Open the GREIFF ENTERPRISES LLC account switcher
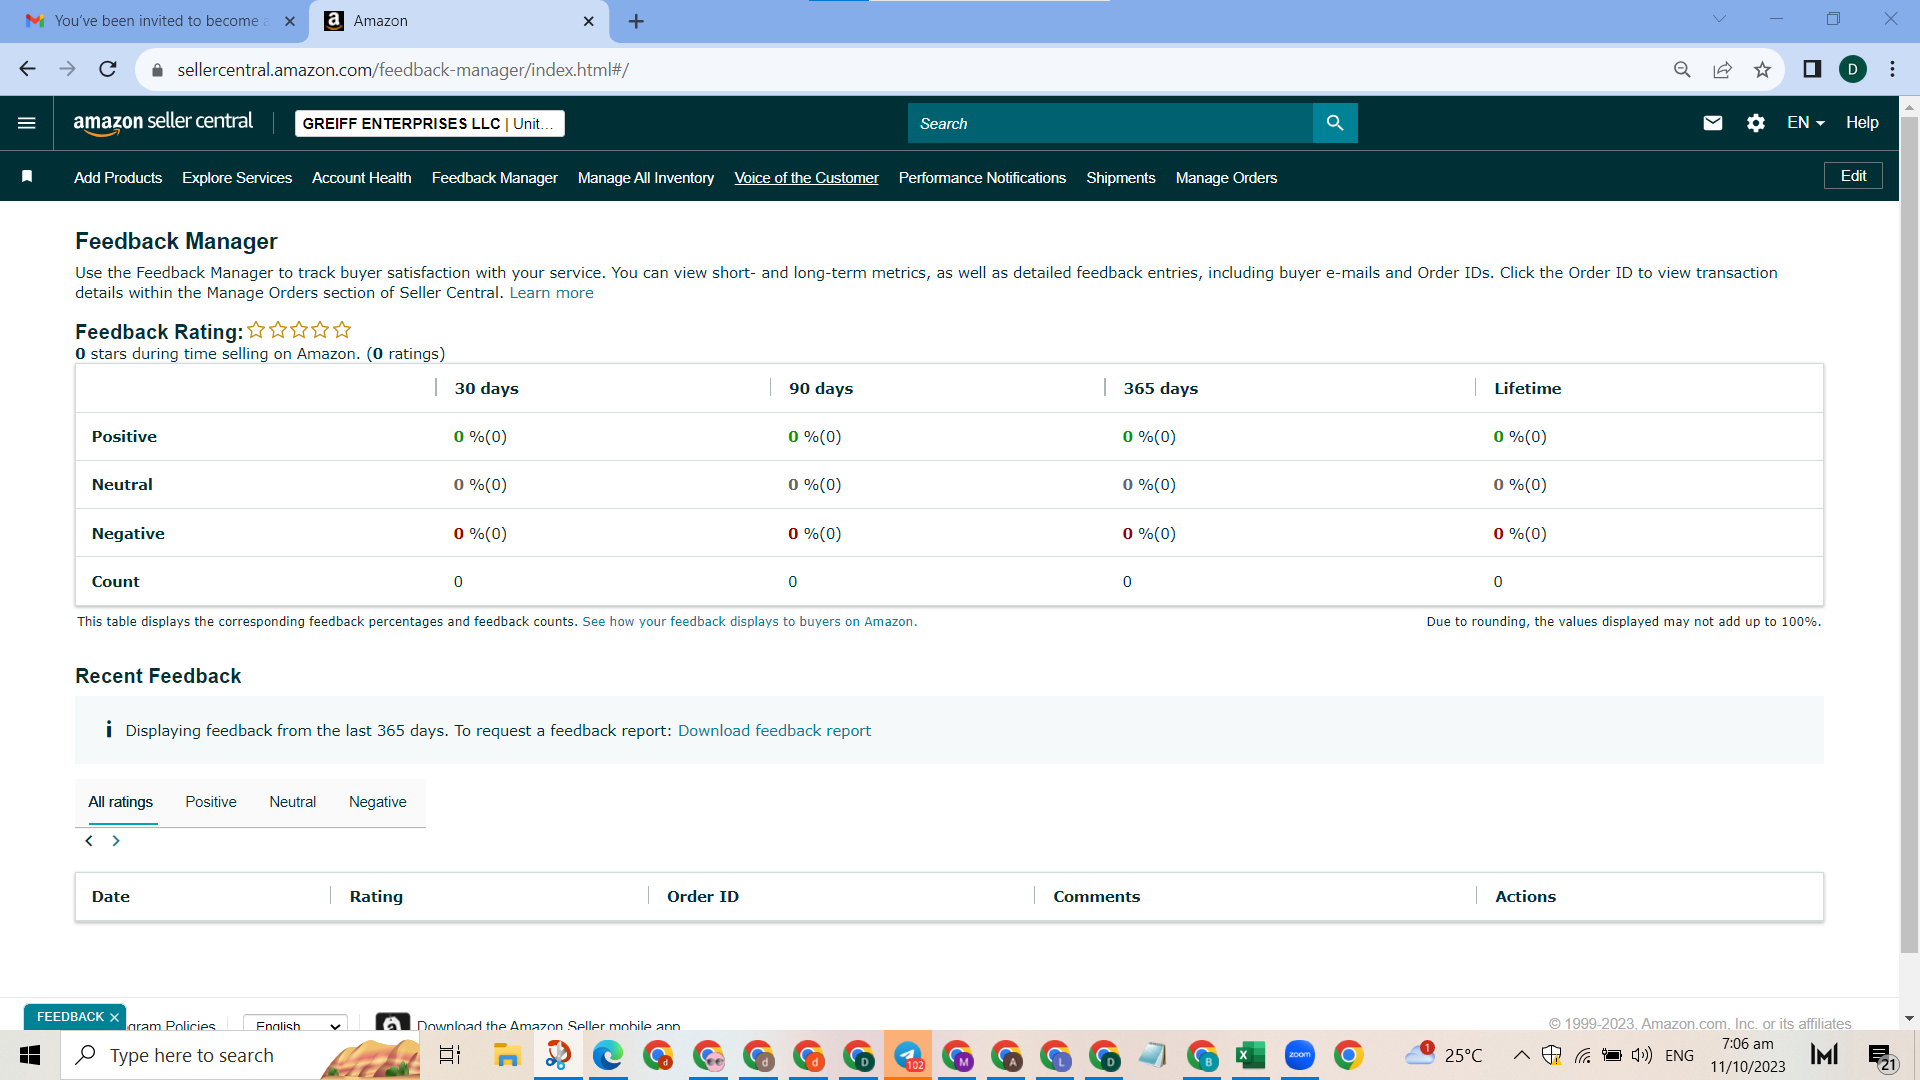The width and height of the screenshot is (1920, 1080). click(x=430, y=123)
